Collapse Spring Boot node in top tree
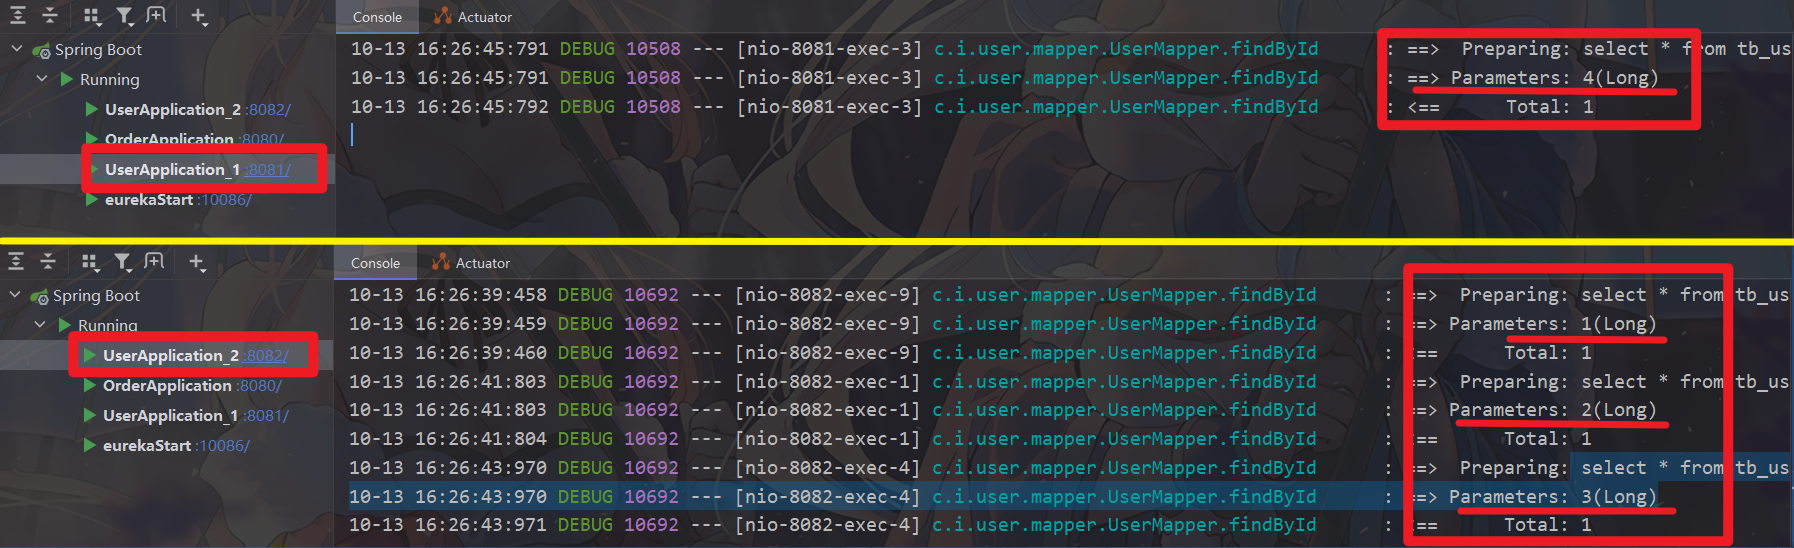 (x=16, y=49)
